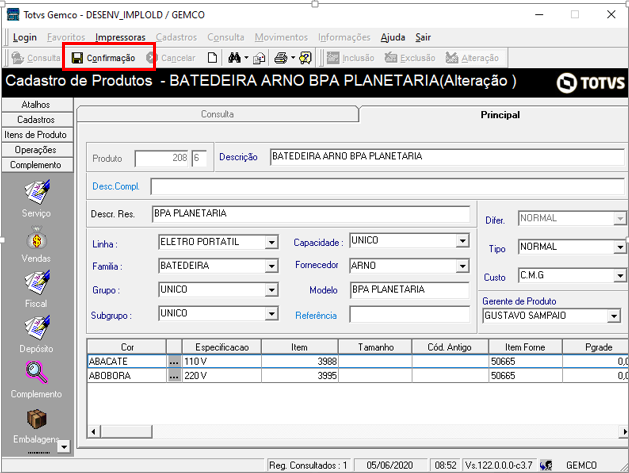
Task: Click the Inclusão toolbar button
Action: [350, 58]
